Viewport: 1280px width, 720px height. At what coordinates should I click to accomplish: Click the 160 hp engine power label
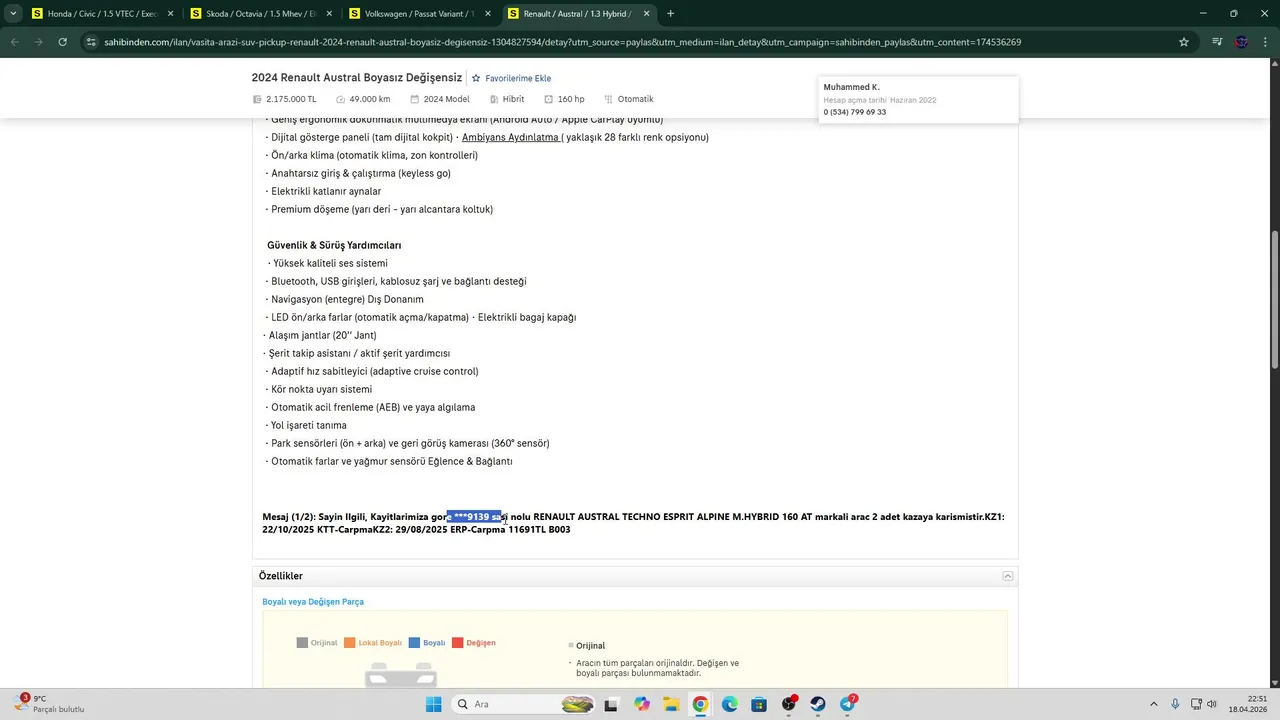click(571, 99)
